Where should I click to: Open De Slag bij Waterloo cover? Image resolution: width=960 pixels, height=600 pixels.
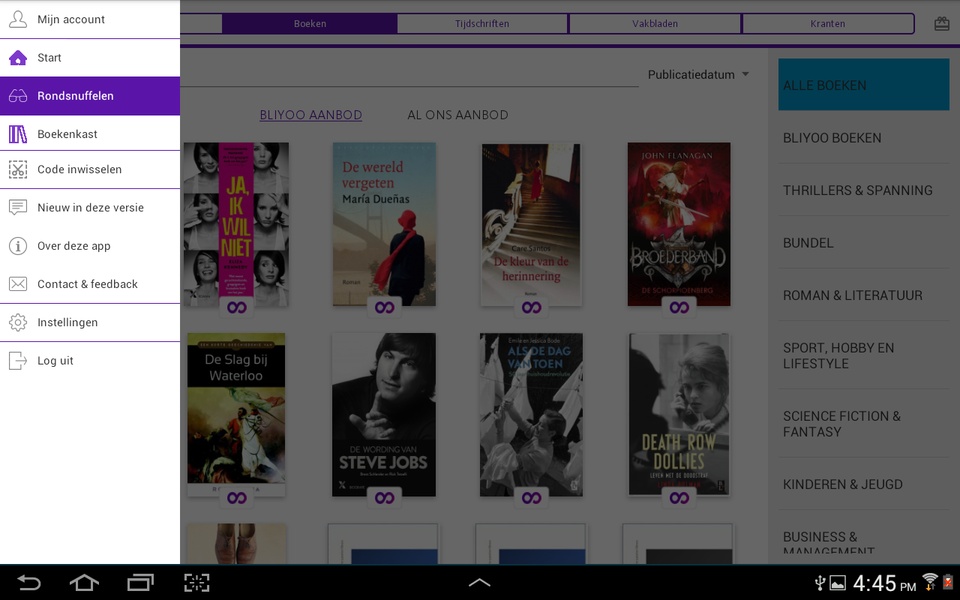click(236, 414)
